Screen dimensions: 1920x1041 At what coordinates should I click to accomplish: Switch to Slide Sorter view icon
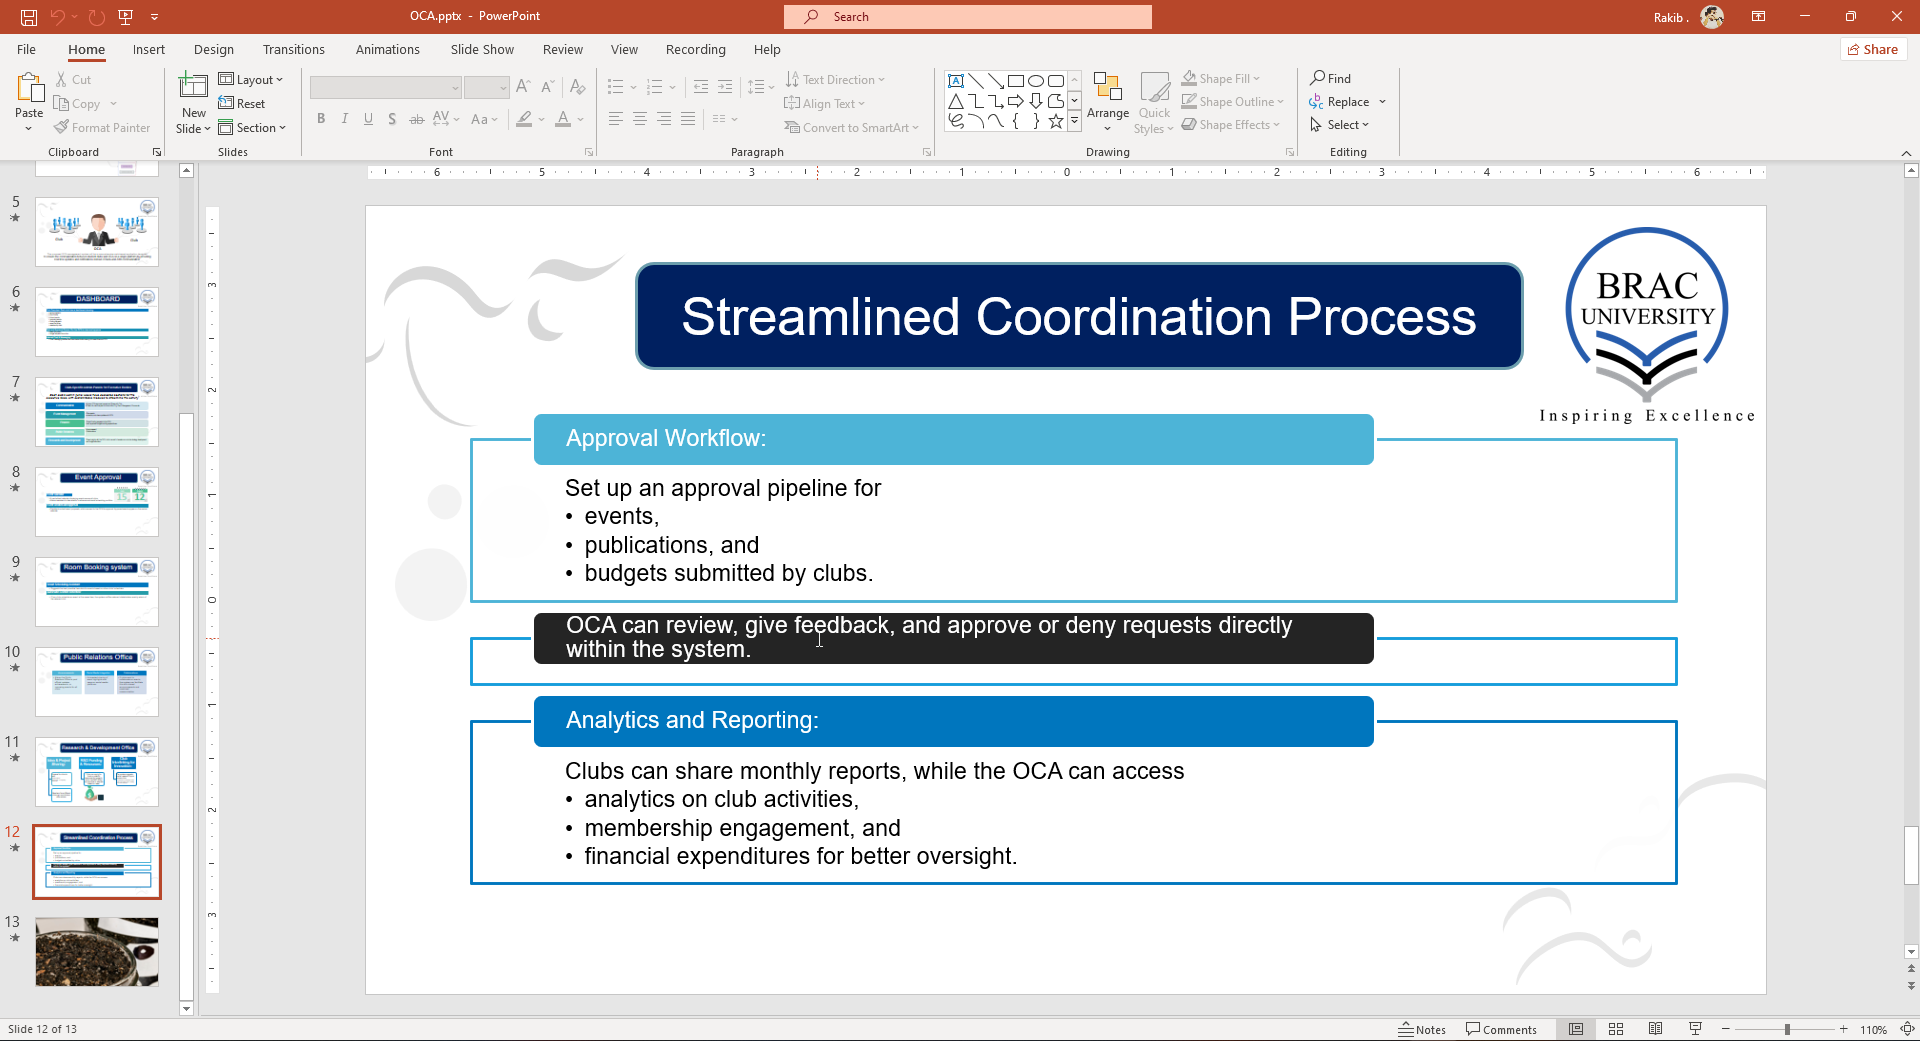pyautogui.click(x=1615, y=1029)
